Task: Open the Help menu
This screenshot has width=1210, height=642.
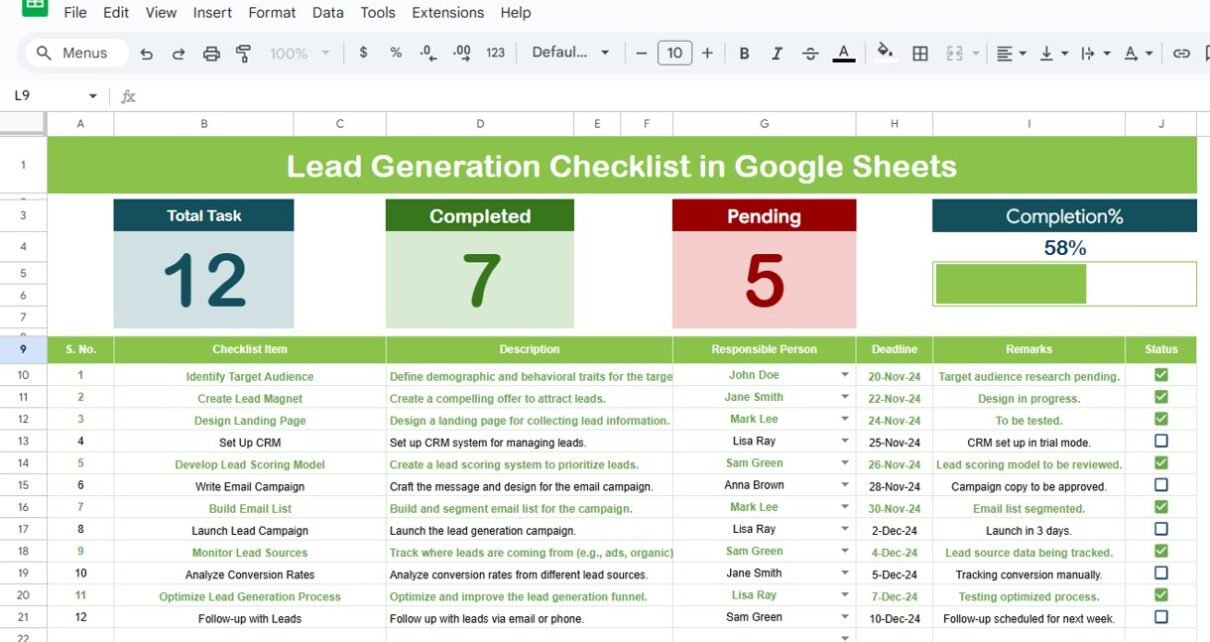Action: point(516,13)
